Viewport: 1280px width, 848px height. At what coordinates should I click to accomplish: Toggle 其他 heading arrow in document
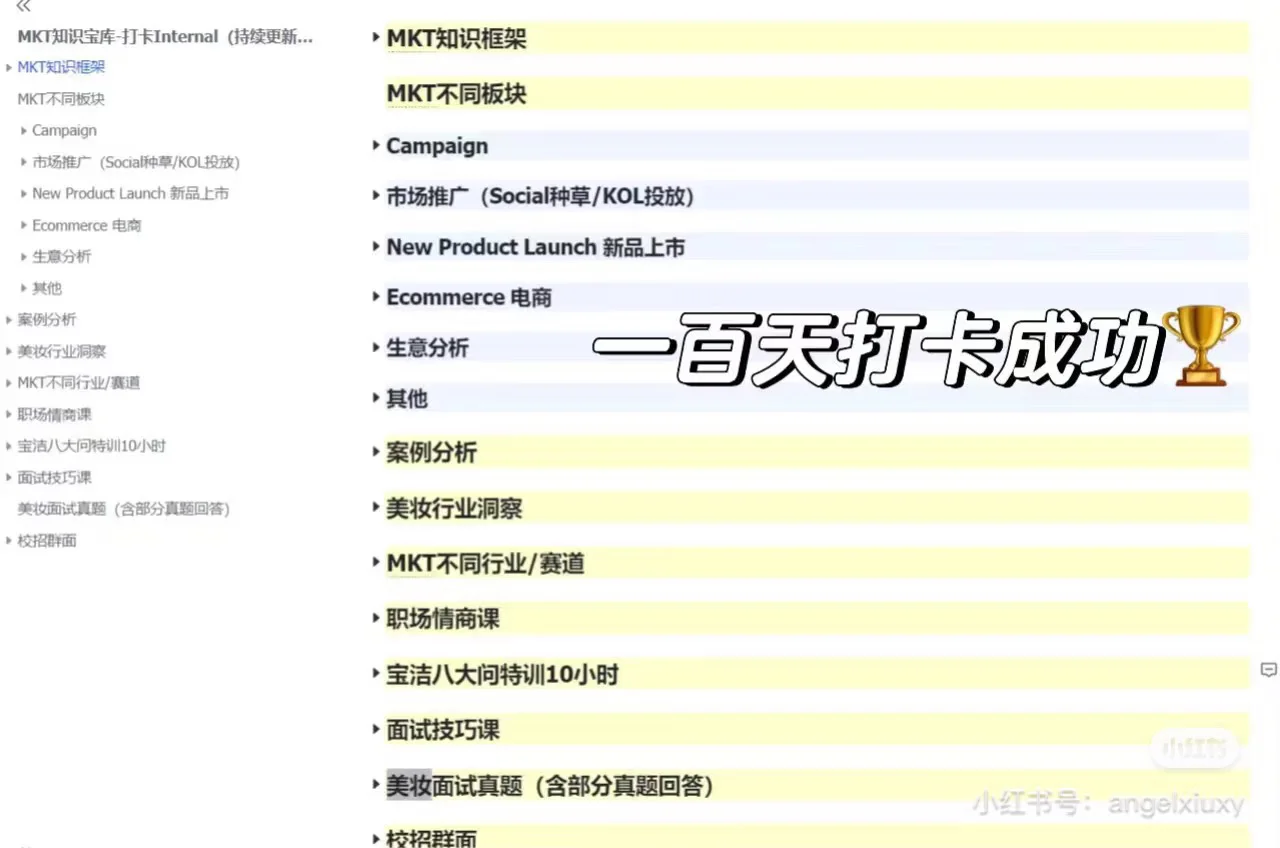376,398
